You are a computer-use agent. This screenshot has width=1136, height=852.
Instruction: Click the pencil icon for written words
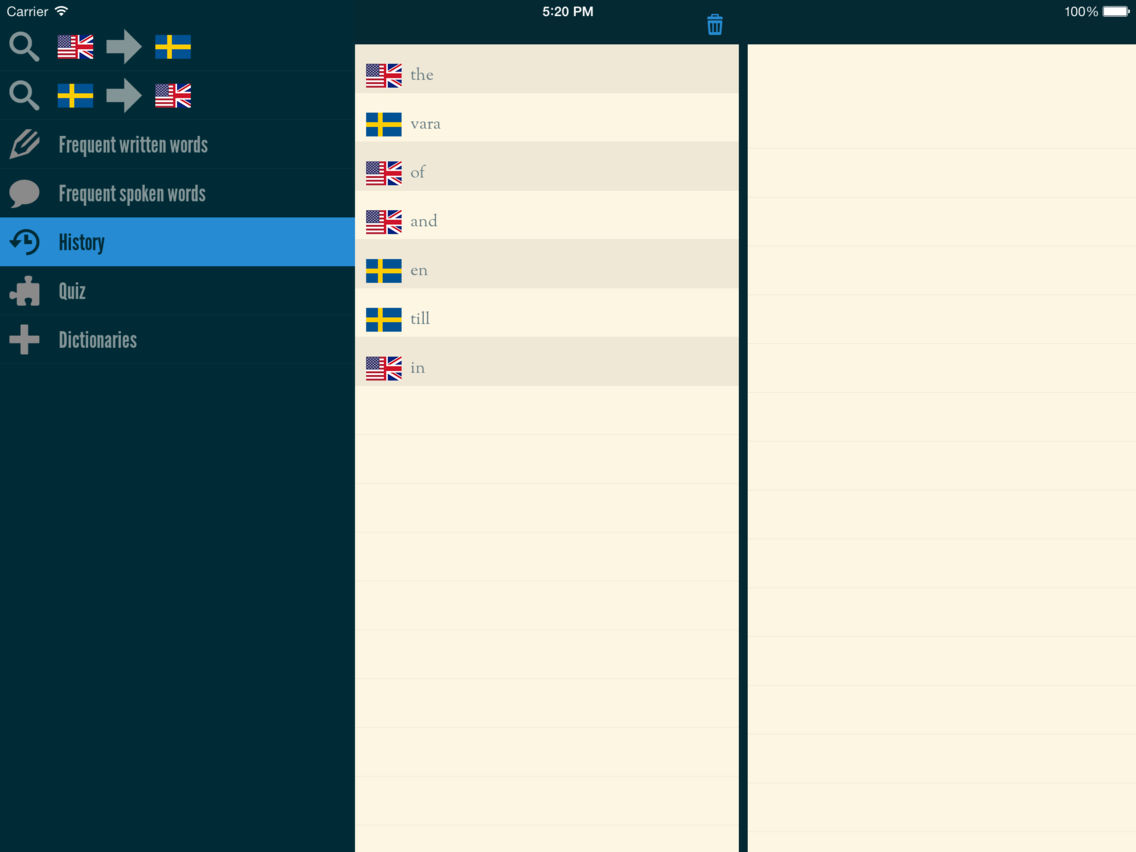[25, 144]
